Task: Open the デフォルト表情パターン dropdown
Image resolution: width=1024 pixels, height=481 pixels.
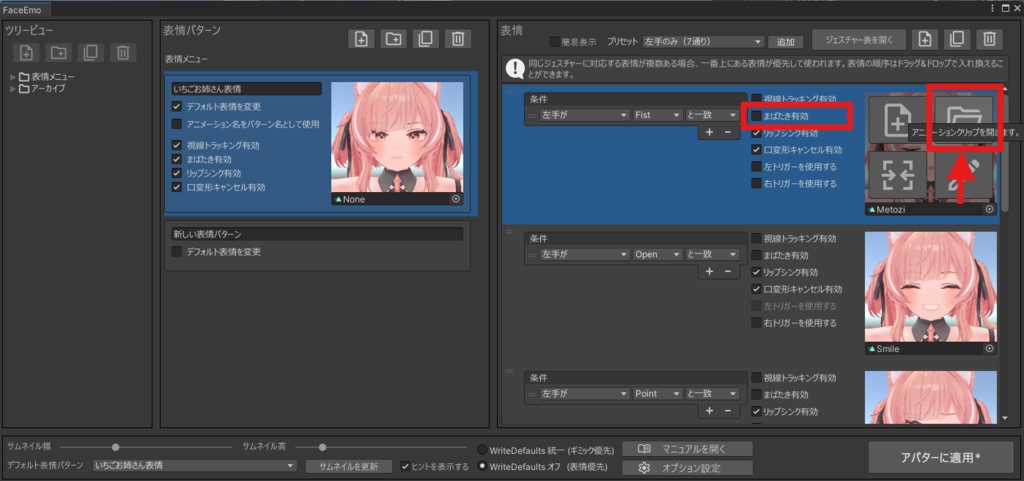Action: pos(195,466)
